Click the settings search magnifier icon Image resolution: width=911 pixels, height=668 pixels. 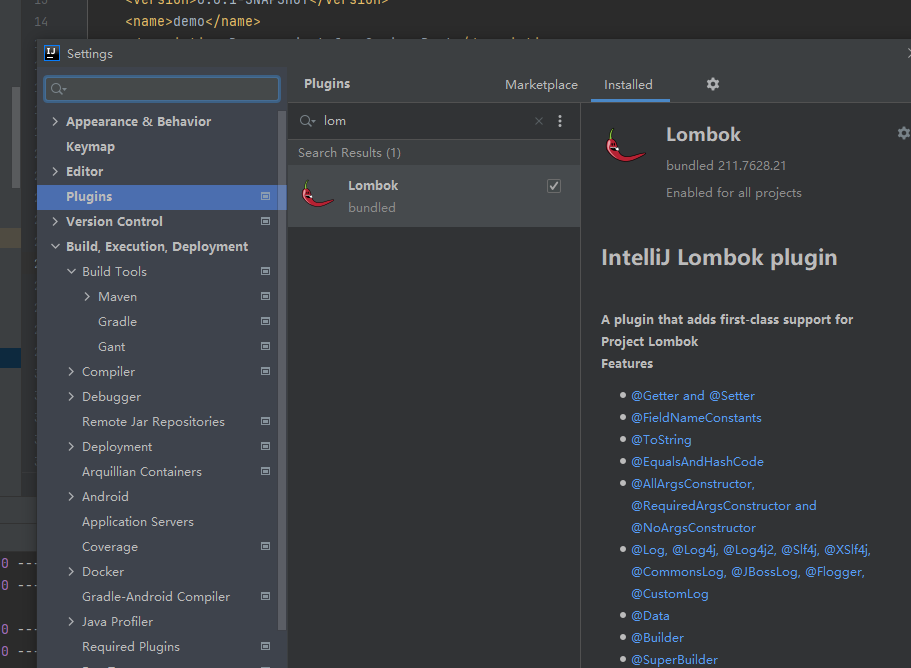point(58,89)
